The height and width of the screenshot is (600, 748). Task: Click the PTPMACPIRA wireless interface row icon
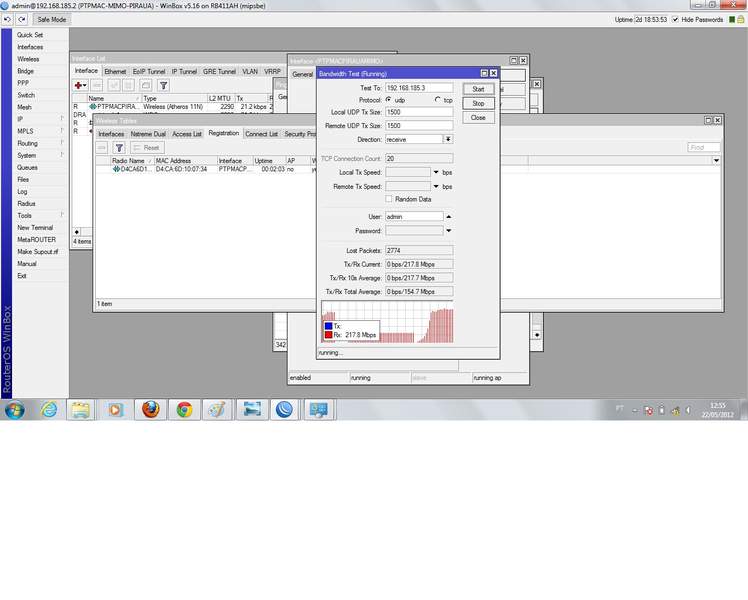tap(93, 107)
